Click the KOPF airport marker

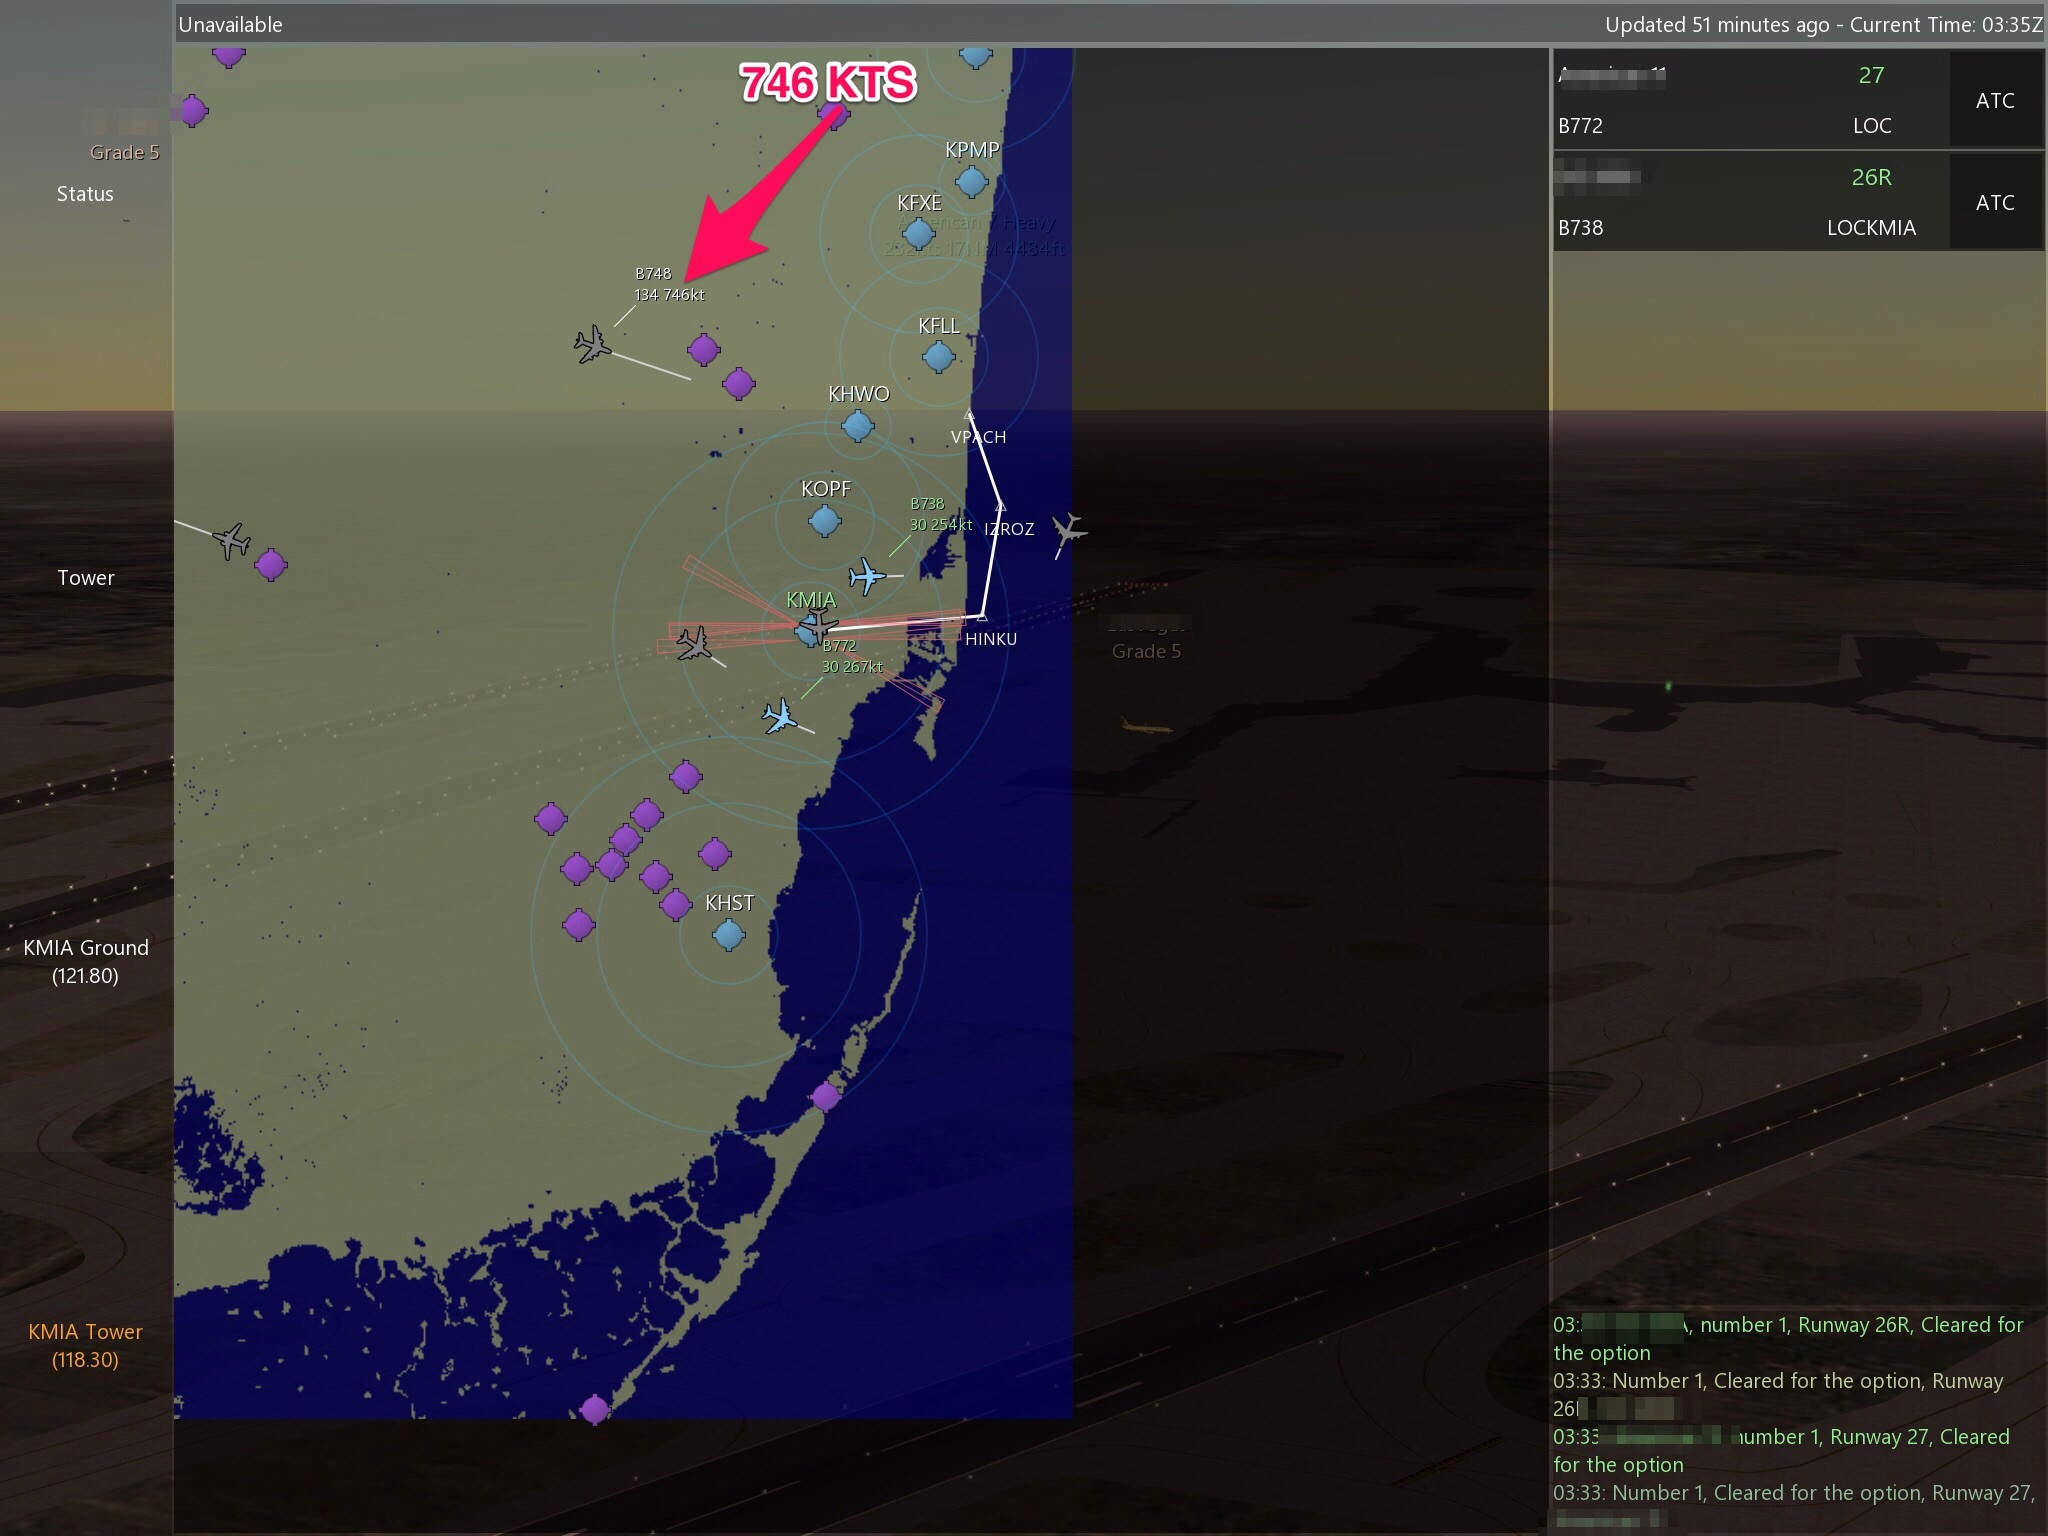coord(824,520)
